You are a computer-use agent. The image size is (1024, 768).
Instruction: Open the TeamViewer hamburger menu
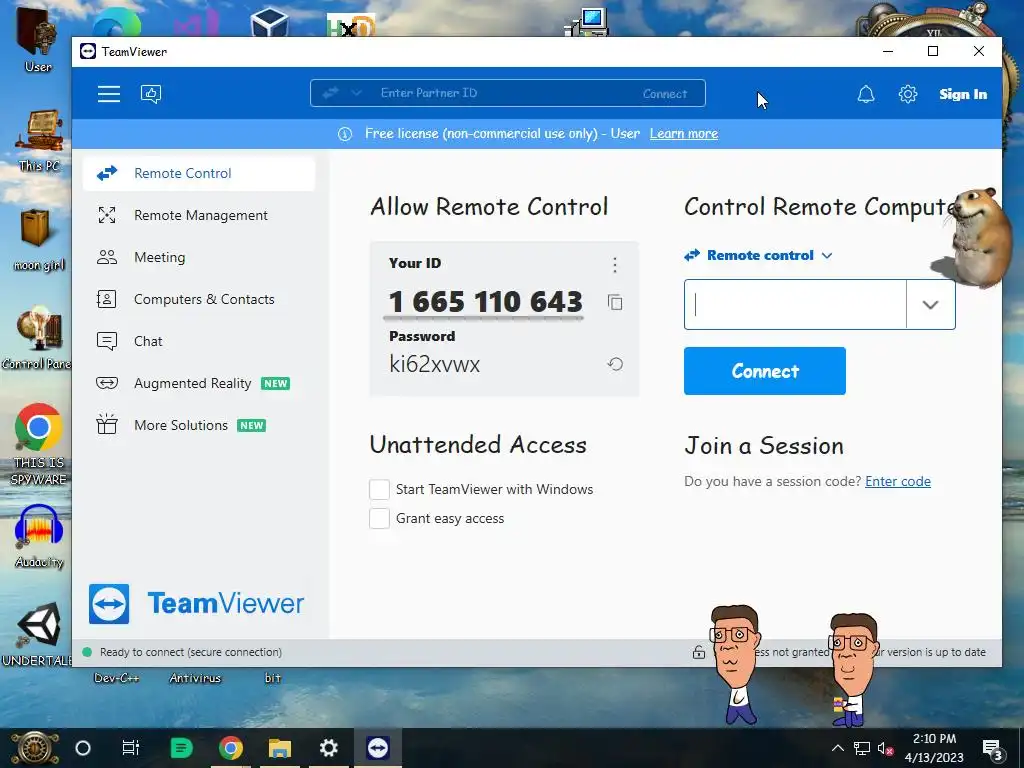coord(108,94)
